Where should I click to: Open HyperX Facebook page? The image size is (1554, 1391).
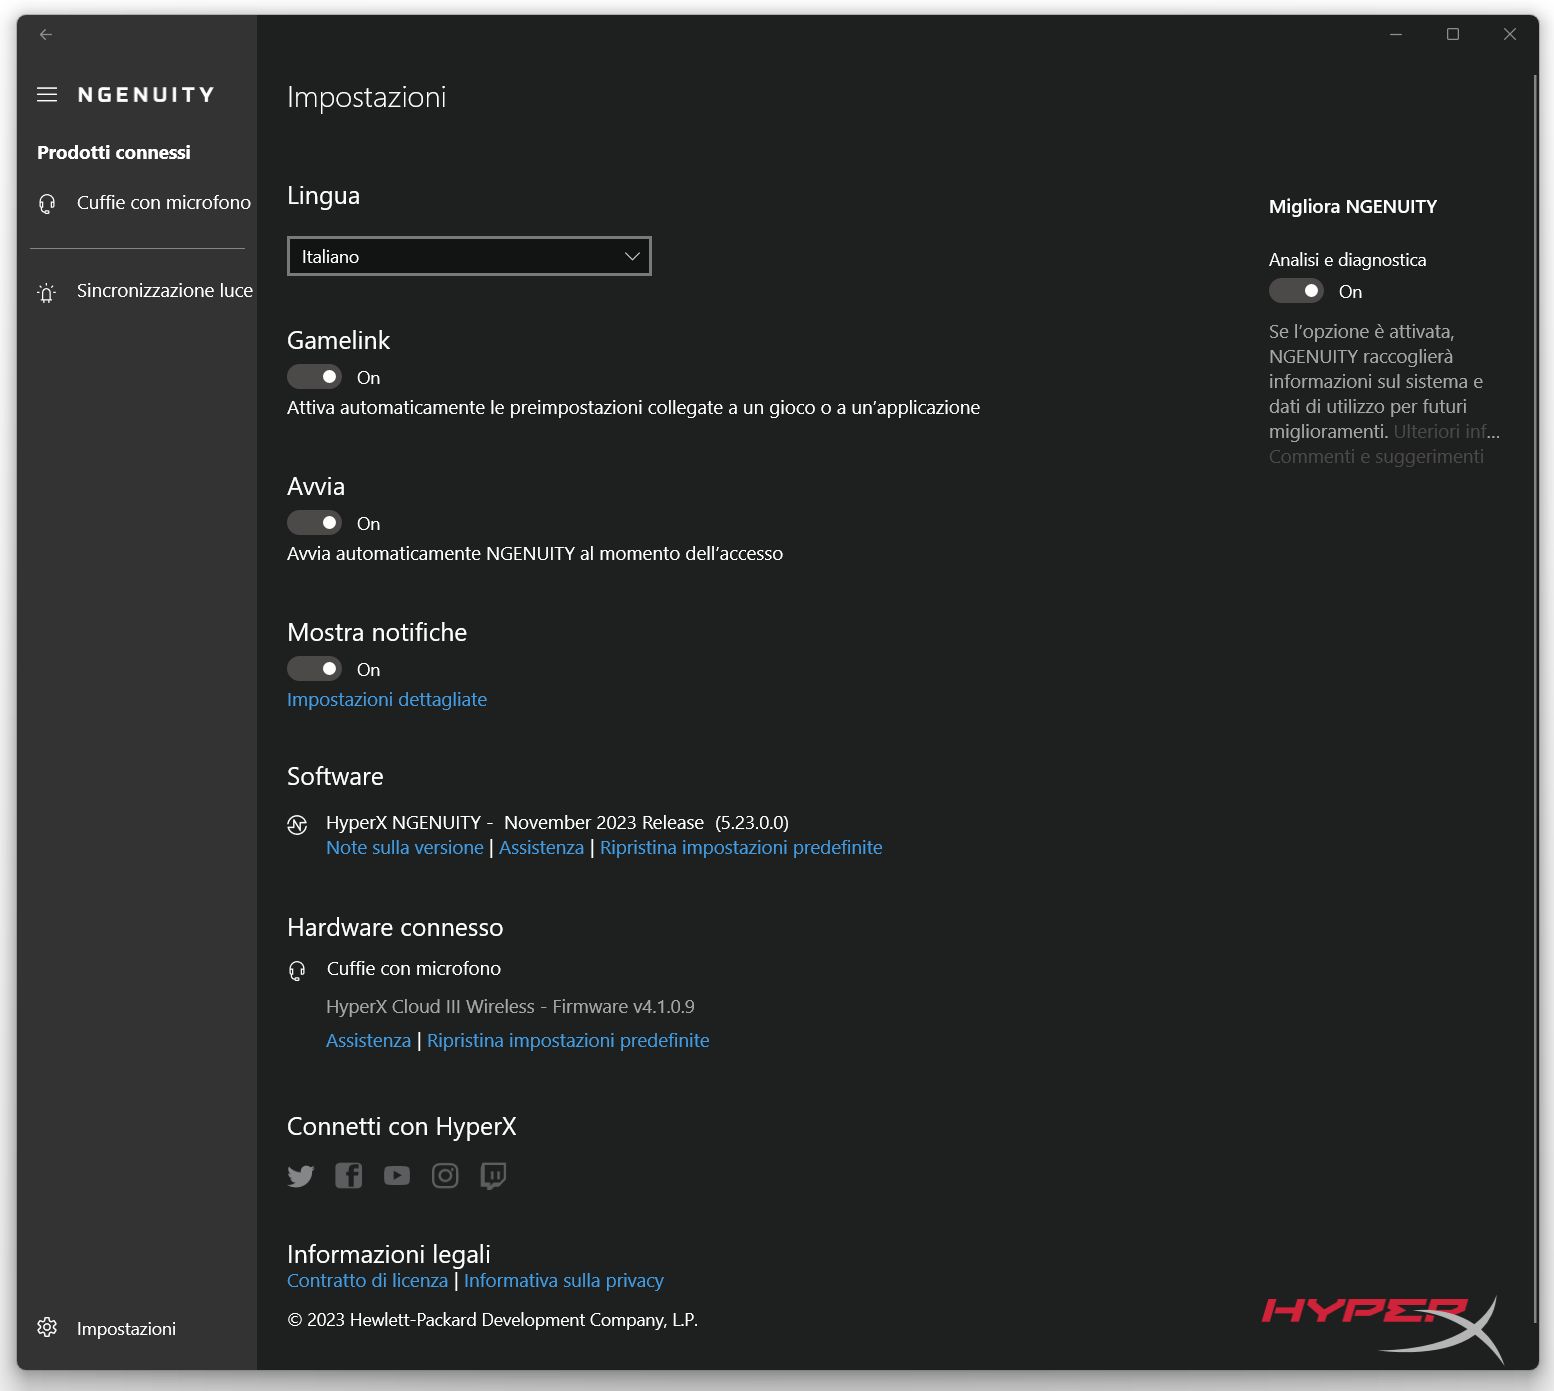348,1176
